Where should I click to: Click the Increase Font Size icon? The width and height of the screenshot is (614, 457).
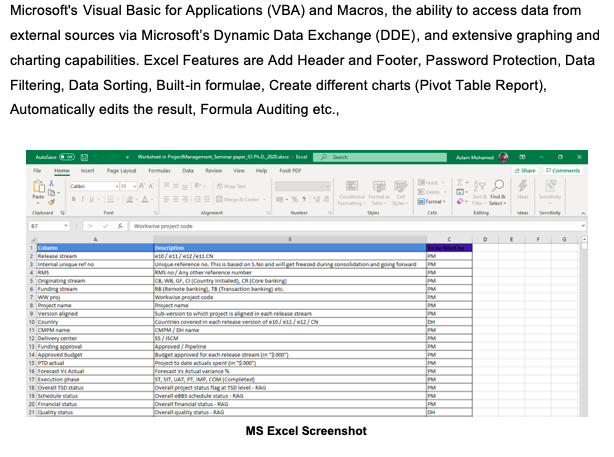coord(142,186)
